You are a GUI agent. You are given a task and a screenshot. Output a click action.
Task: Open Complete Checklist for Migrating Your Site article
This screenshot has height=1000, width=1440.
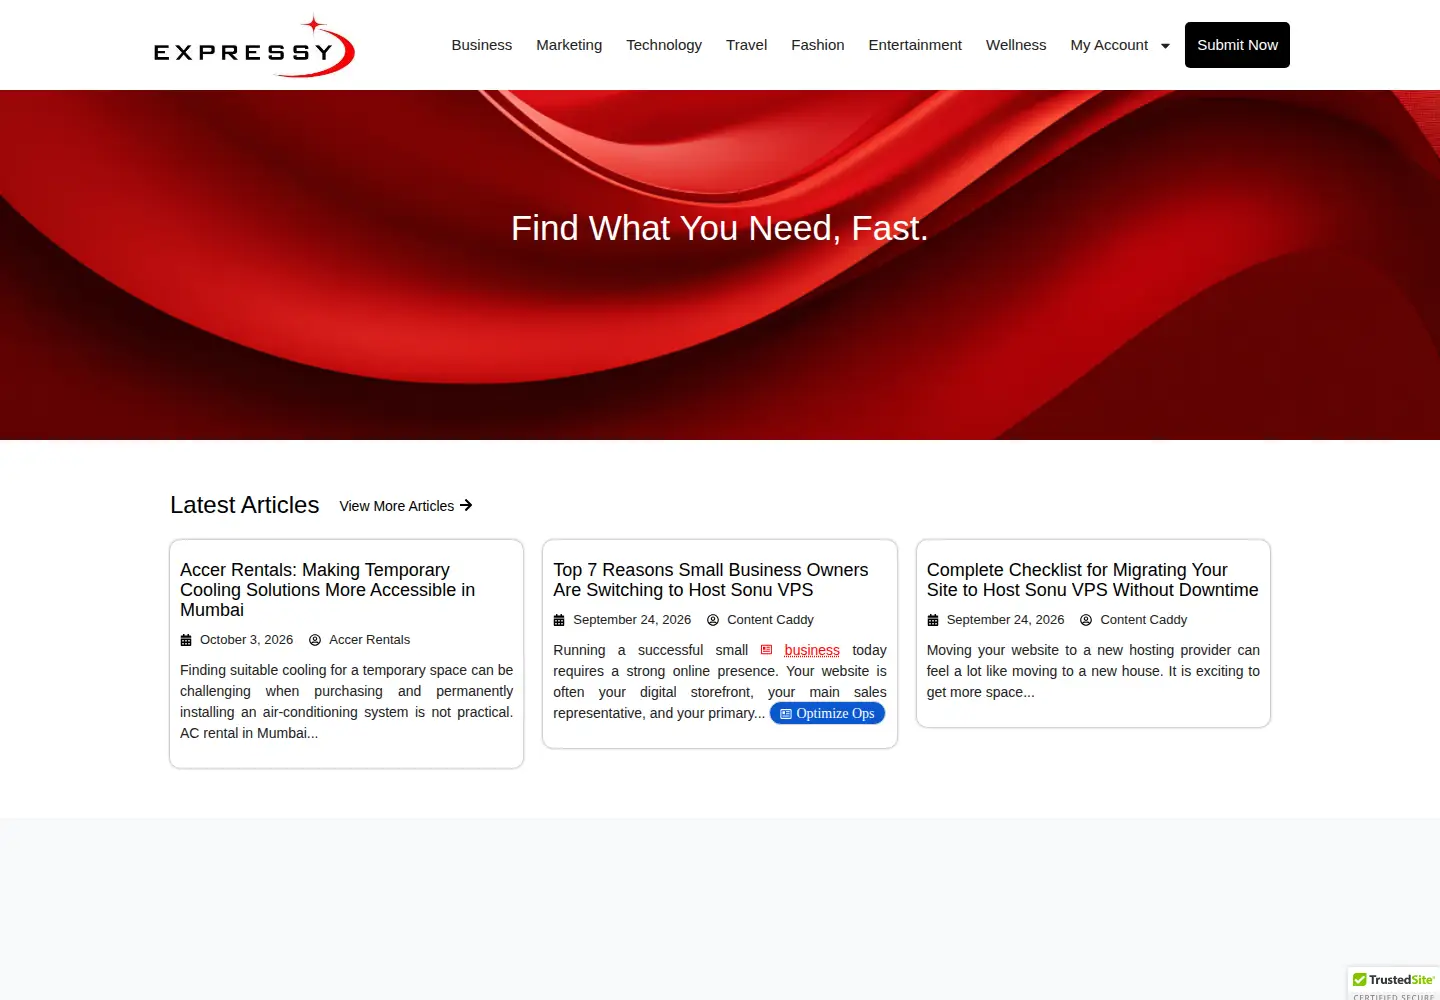pyautogui.click(x=1093, y=580)
